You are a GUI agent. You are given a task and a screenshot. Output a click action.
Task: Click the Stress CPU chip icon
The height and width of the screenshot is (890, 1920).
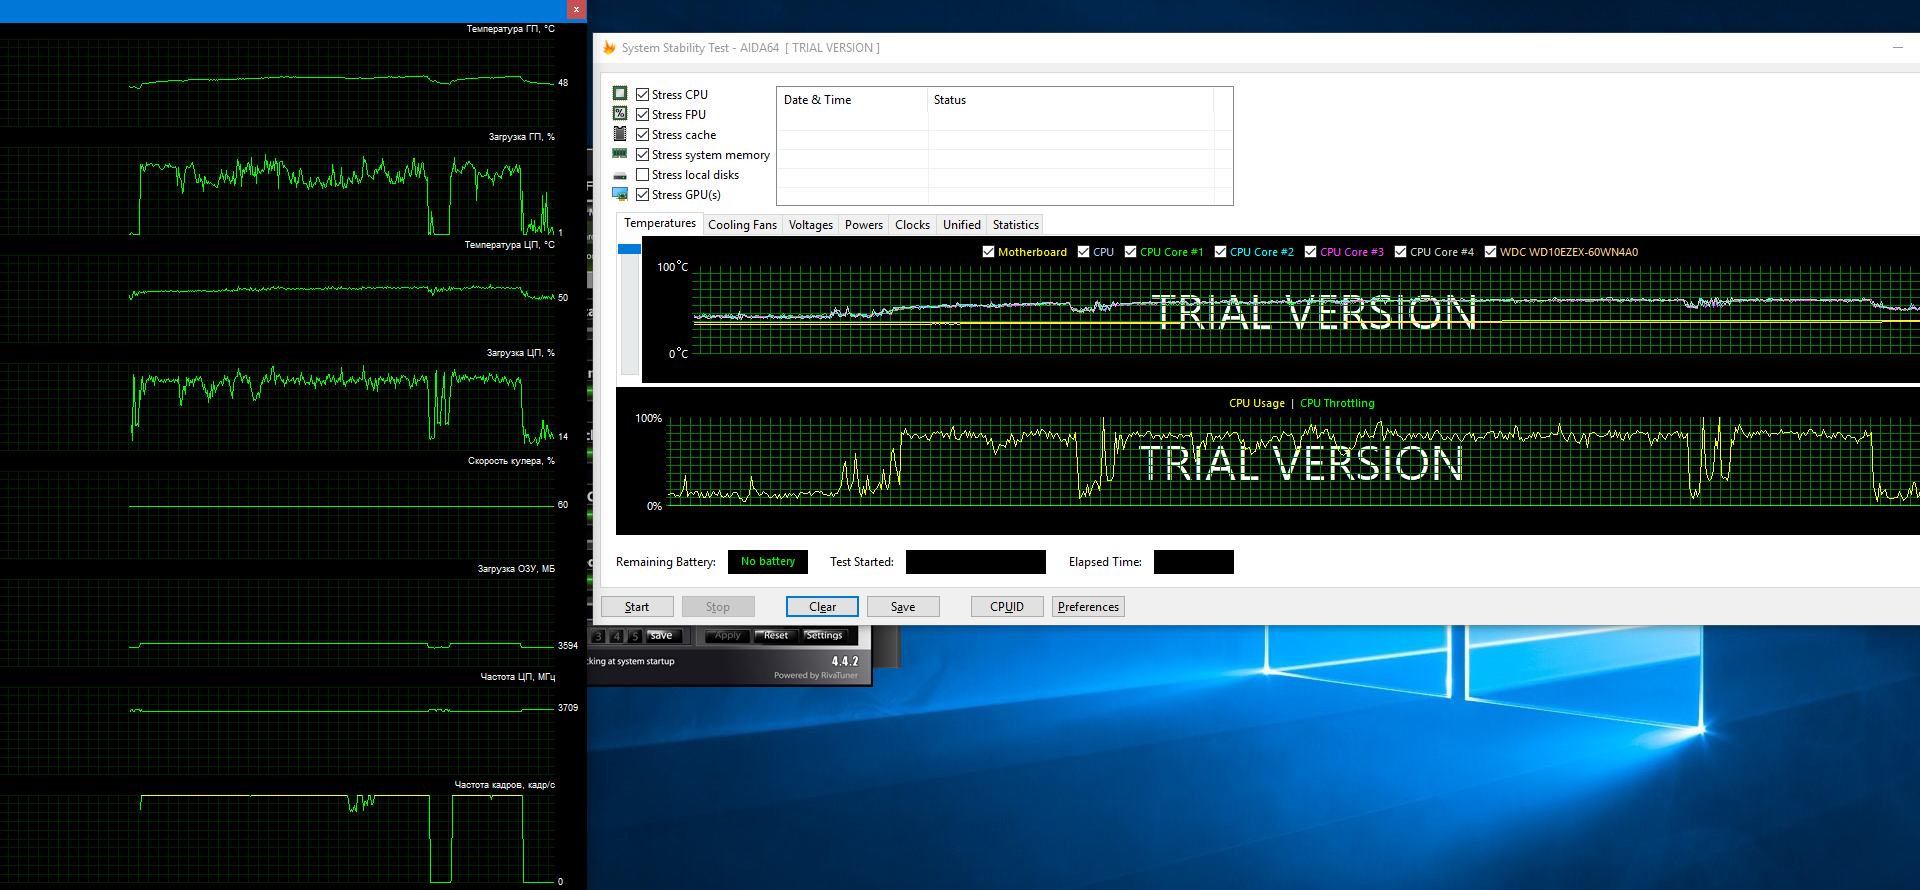pos(620,94)
